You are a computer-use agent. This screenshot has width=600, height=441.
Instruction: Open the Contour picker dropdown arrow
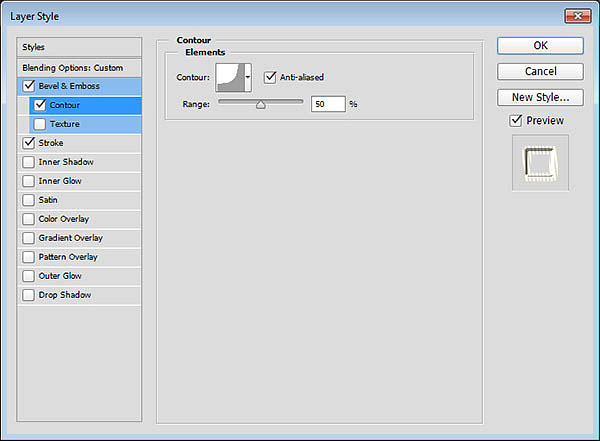tap(248, 77)
